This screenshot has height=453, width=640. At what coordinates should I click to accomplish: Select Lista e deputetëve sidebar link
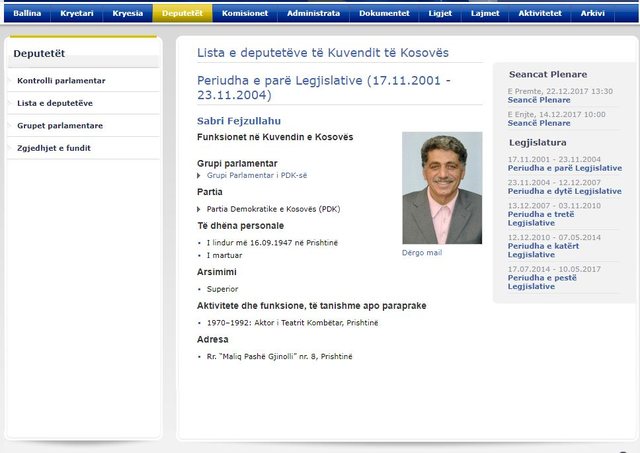pyautogui.click(x=55, y=103)
